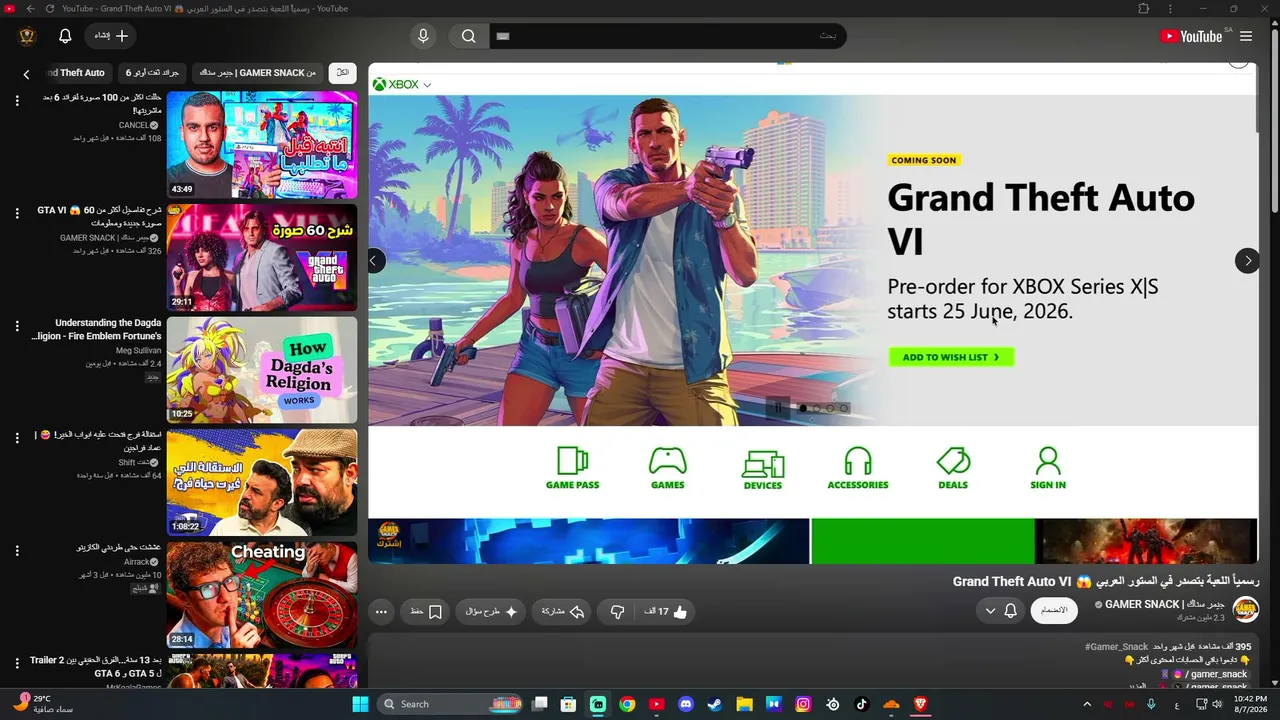Open more actions ellipsis under the video
The image size is (1280, 720).
pyautogui.click(x=380, y=611)
